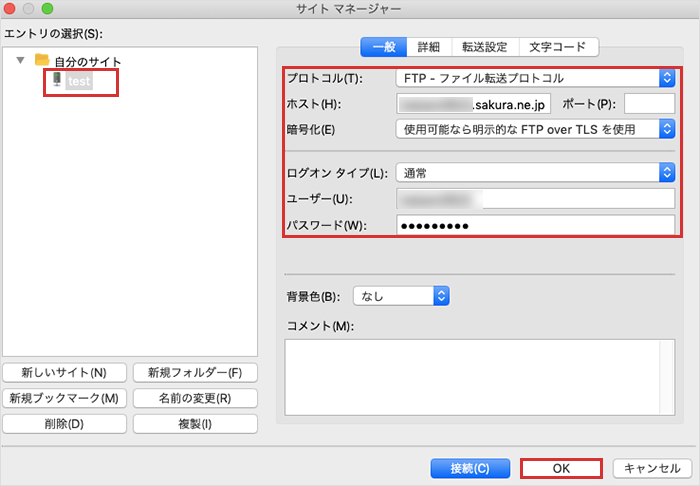Open the 文字コード tab
Image resolution: width=700 pixels, height=486 pixels.
click(x=557, y=47)
